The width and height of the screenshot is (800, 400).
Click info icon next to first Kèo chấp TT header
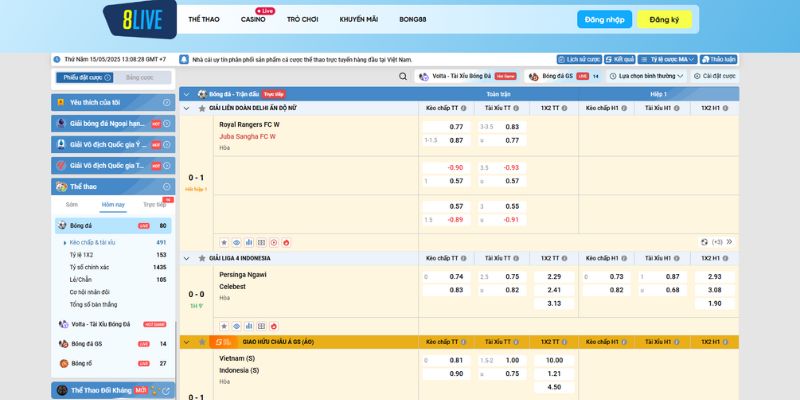click(464, 108)
